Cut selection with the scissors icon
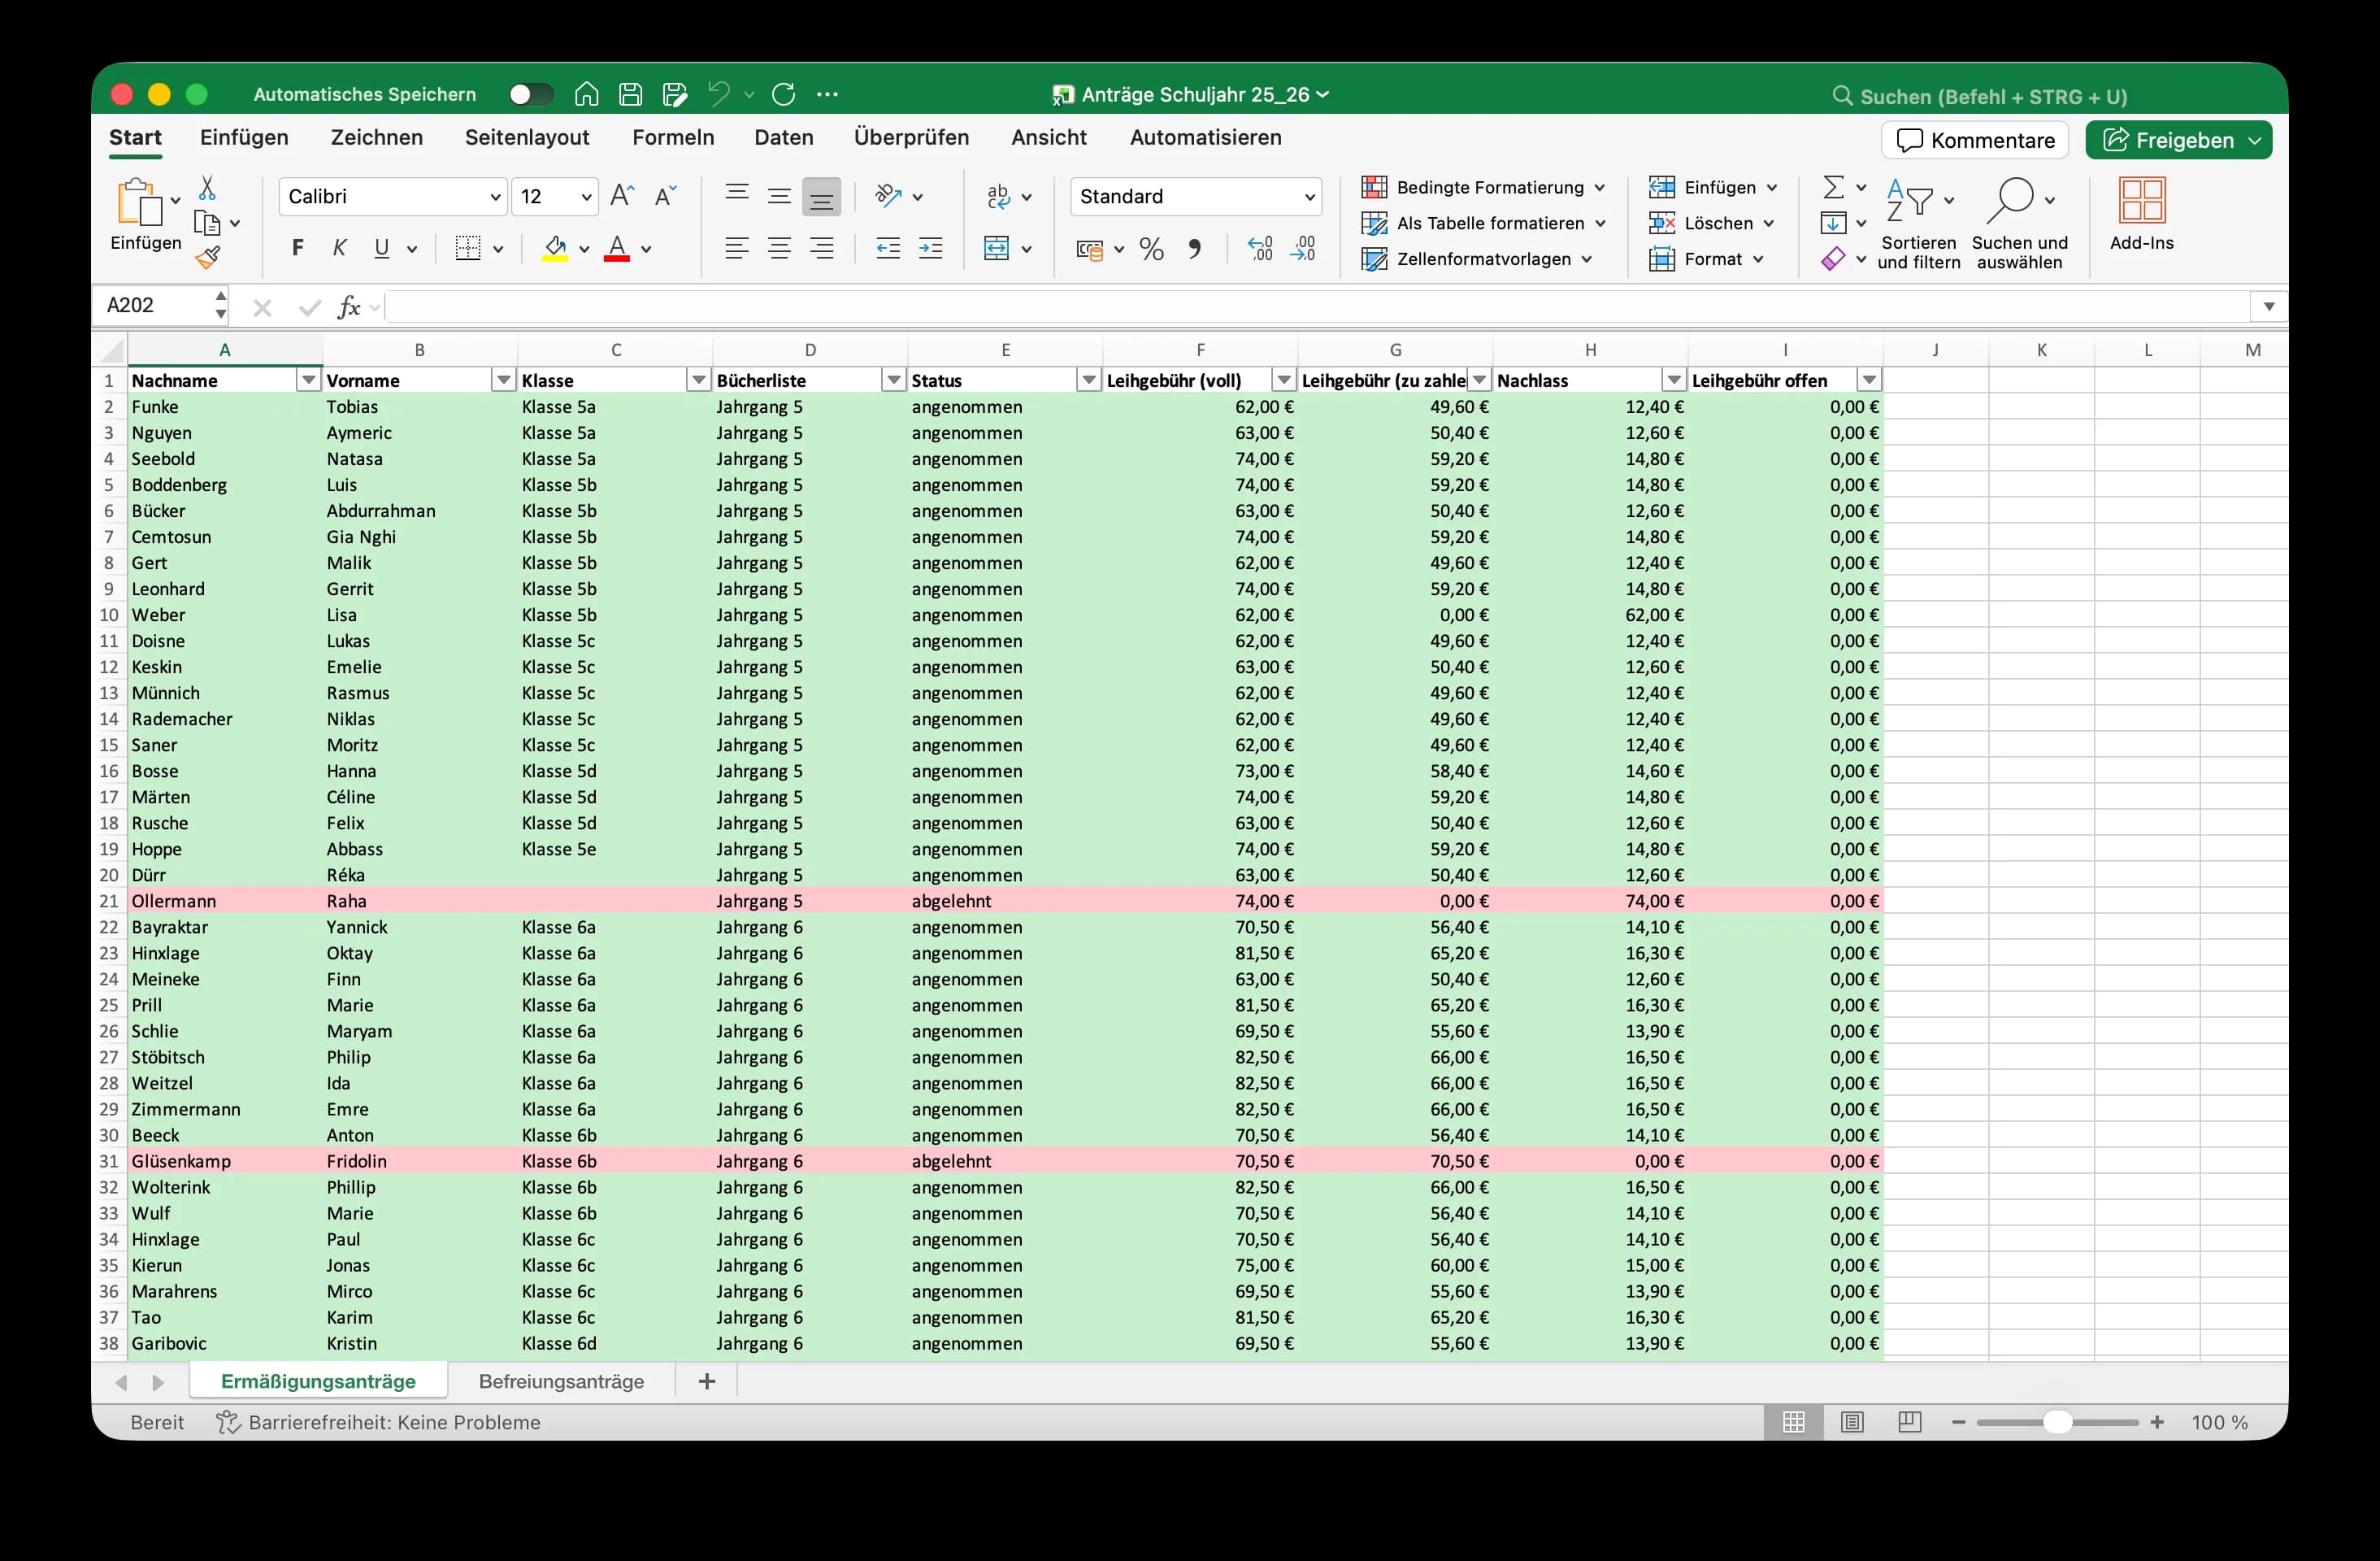 [209, 186]
